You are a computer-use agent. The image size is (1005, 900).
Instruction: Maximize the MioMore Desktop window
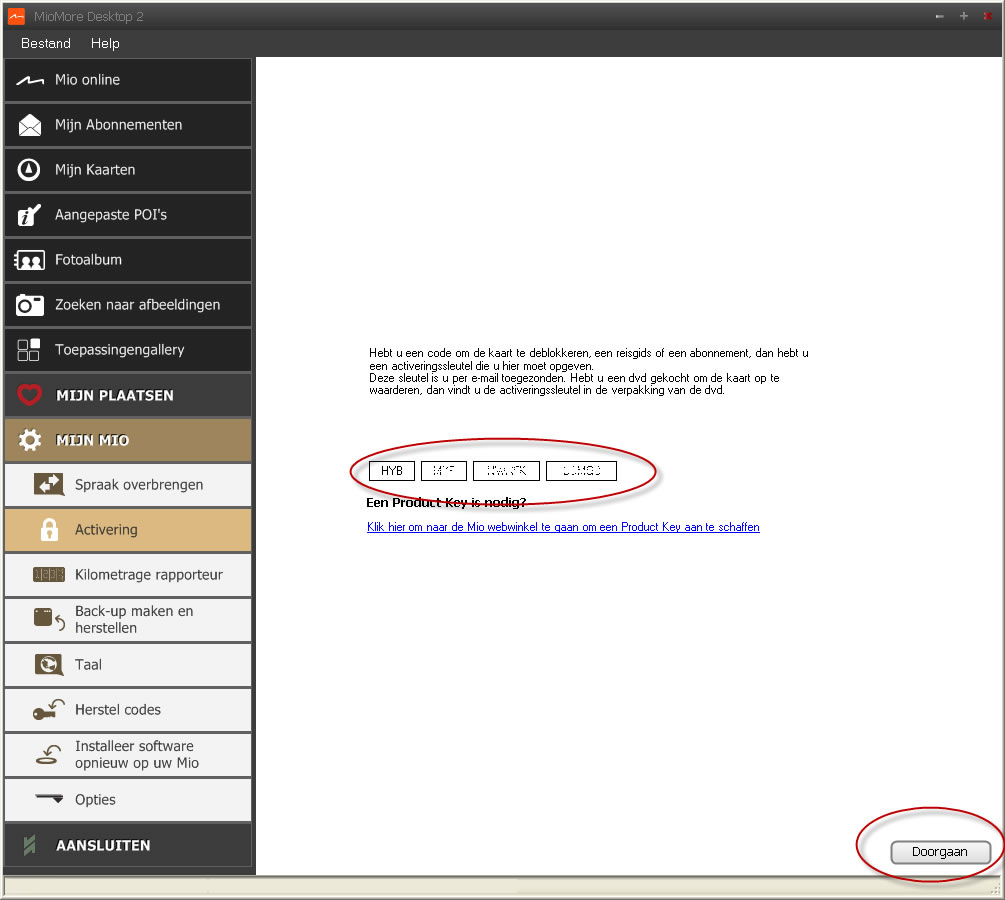[x=963, y=16]
